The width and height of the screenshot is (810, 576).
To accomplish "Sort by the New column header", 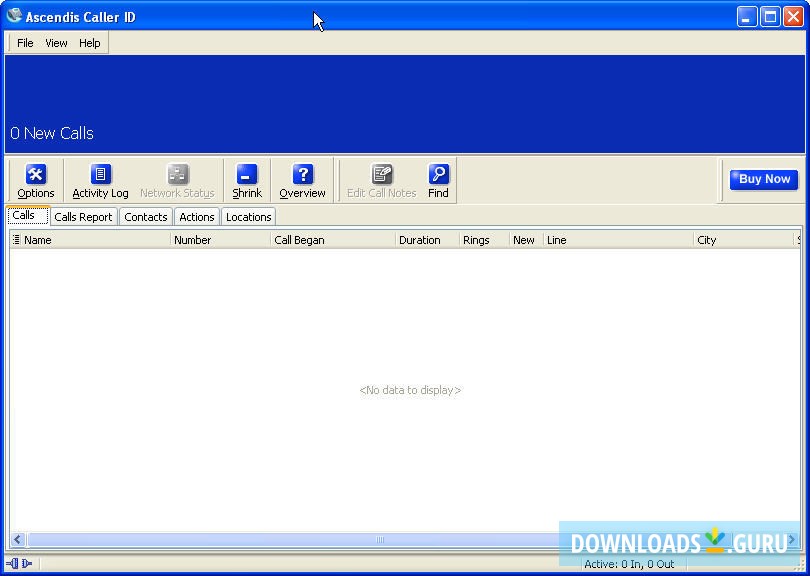I will [526, 240].
